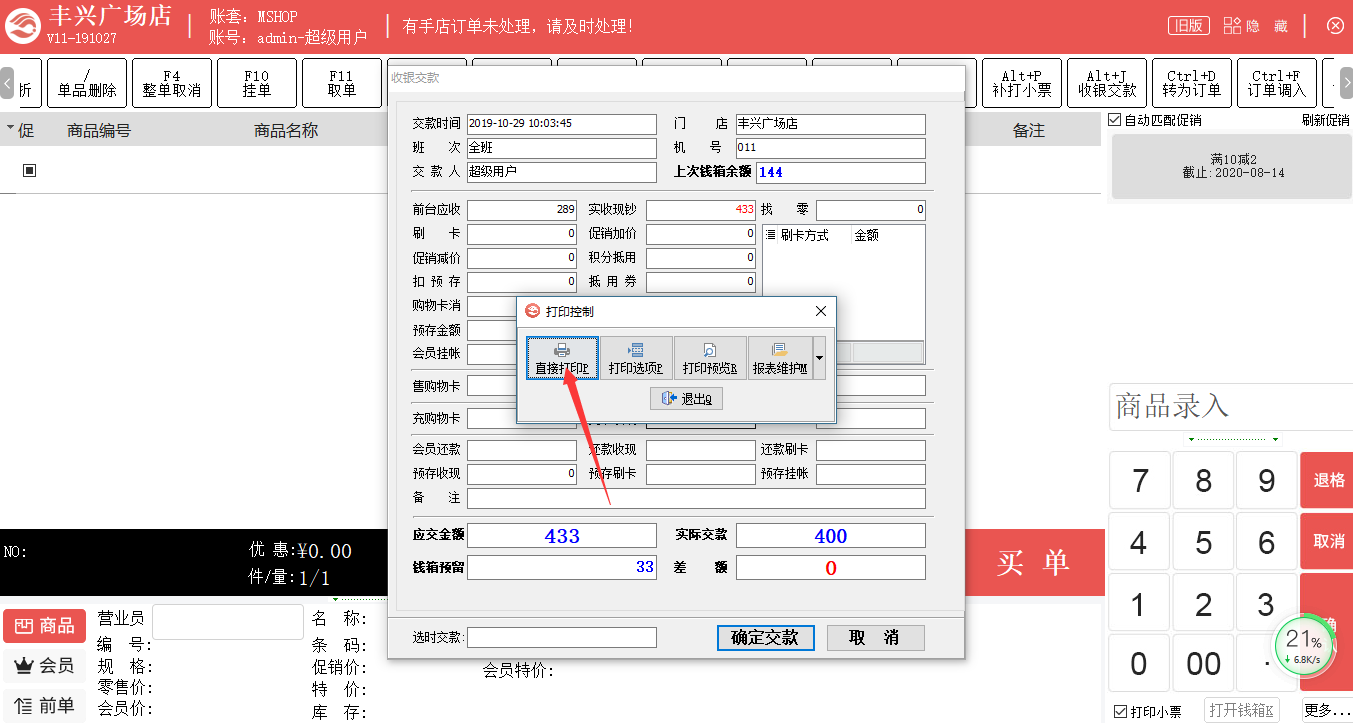The width and height of the screenshot is (1353, 723).
Task: Click the 商品名称 column header
Action: tap(286, 130)
